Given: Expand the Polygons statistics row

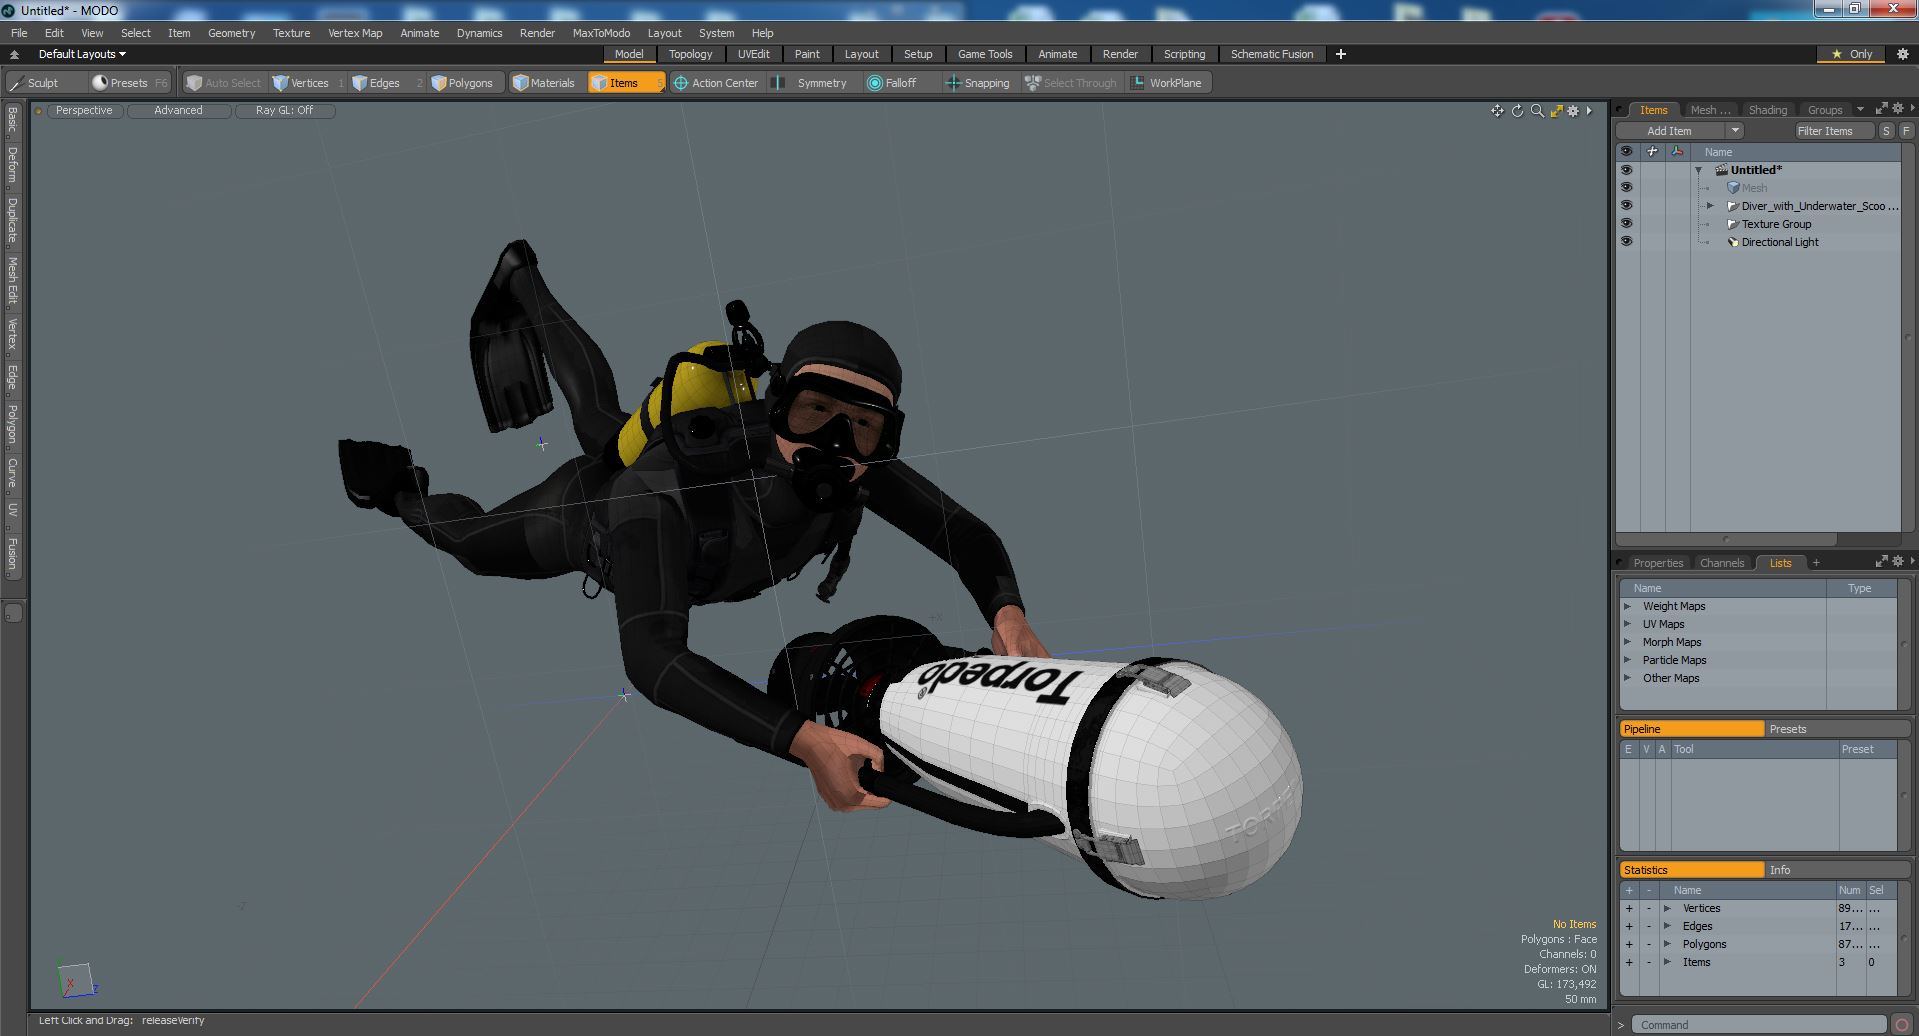Looking at the screenshot, I should (x=1667, y=944).
